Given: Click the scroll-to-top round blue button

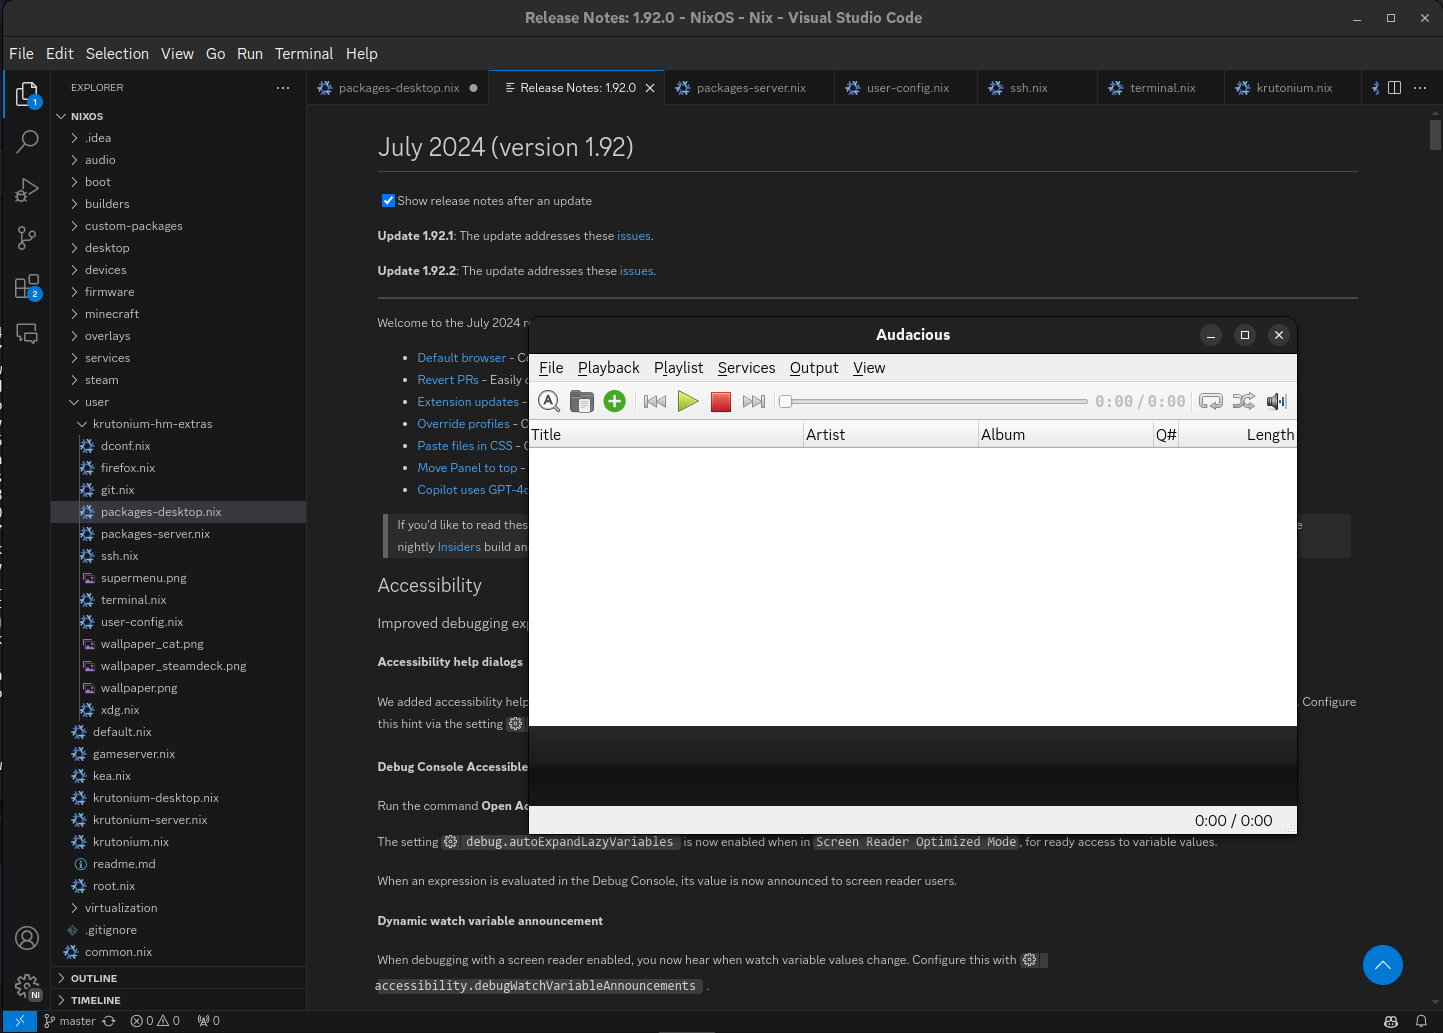Looking at the screenshot, I should click(1383, 965).
